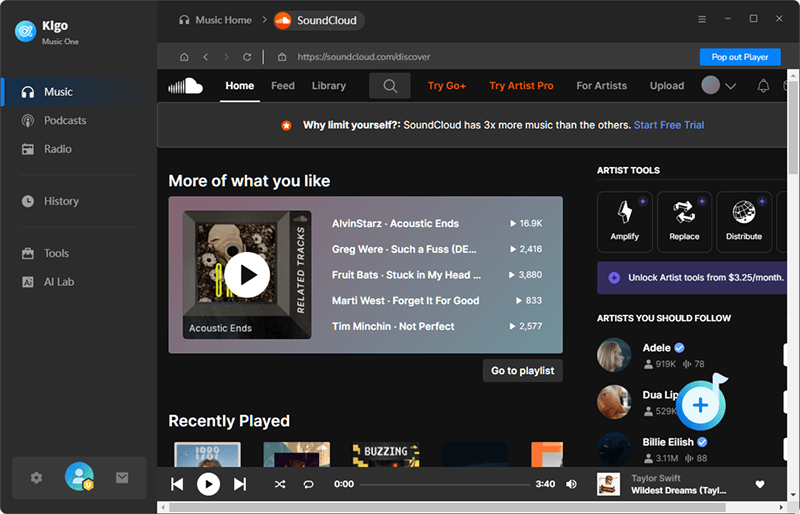This screenshot has width=800, height=514.
Task: Go back in the embedded browser
Action: point(206,57)
